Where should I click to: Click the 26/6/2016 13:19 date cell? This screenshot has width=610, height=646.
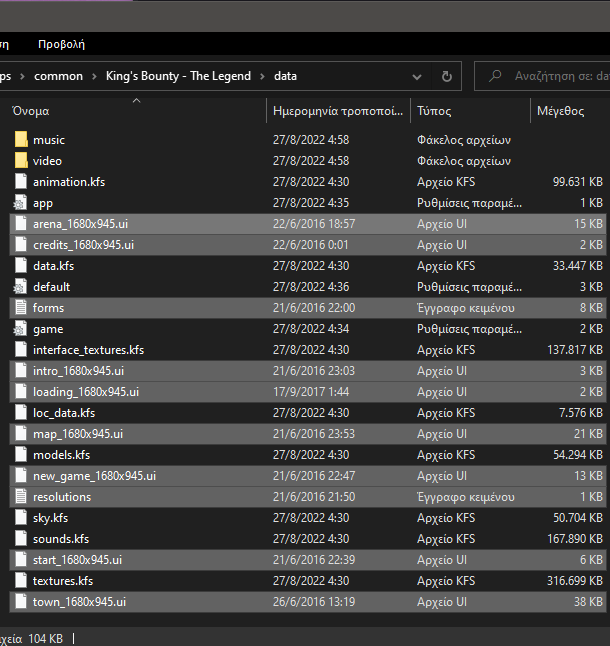pos(314,602)
